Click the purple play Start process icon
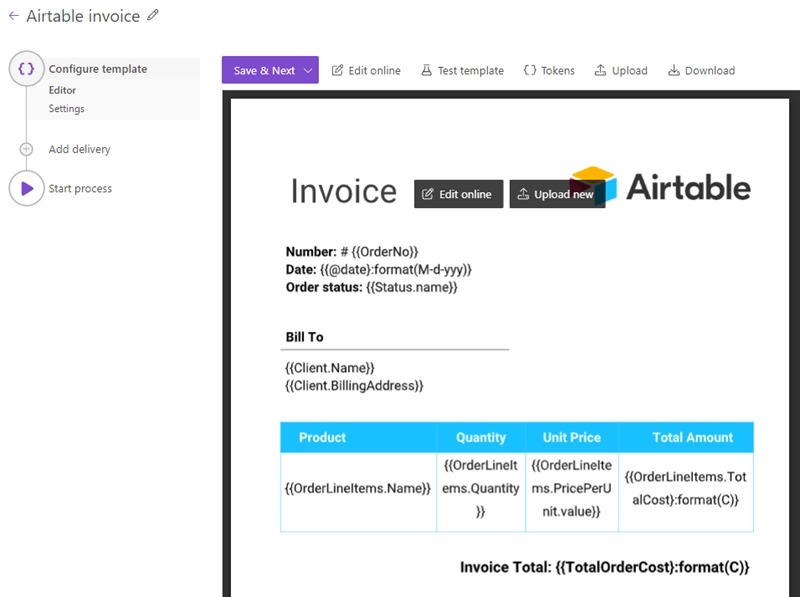The image size is (800, 597). 27,188
